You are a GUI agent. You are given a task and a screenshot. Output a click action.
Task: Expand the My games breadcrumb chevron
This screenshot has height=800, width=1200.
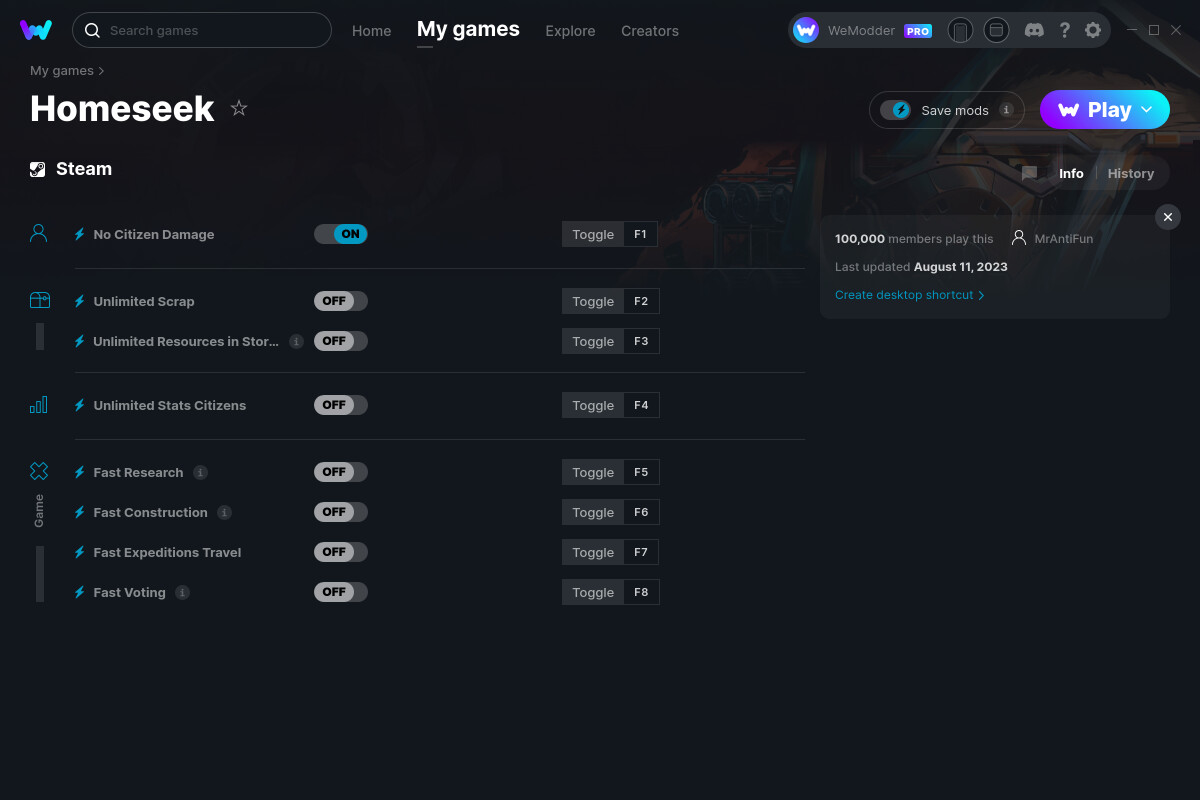pyautogui.click(x=102, y=70)
